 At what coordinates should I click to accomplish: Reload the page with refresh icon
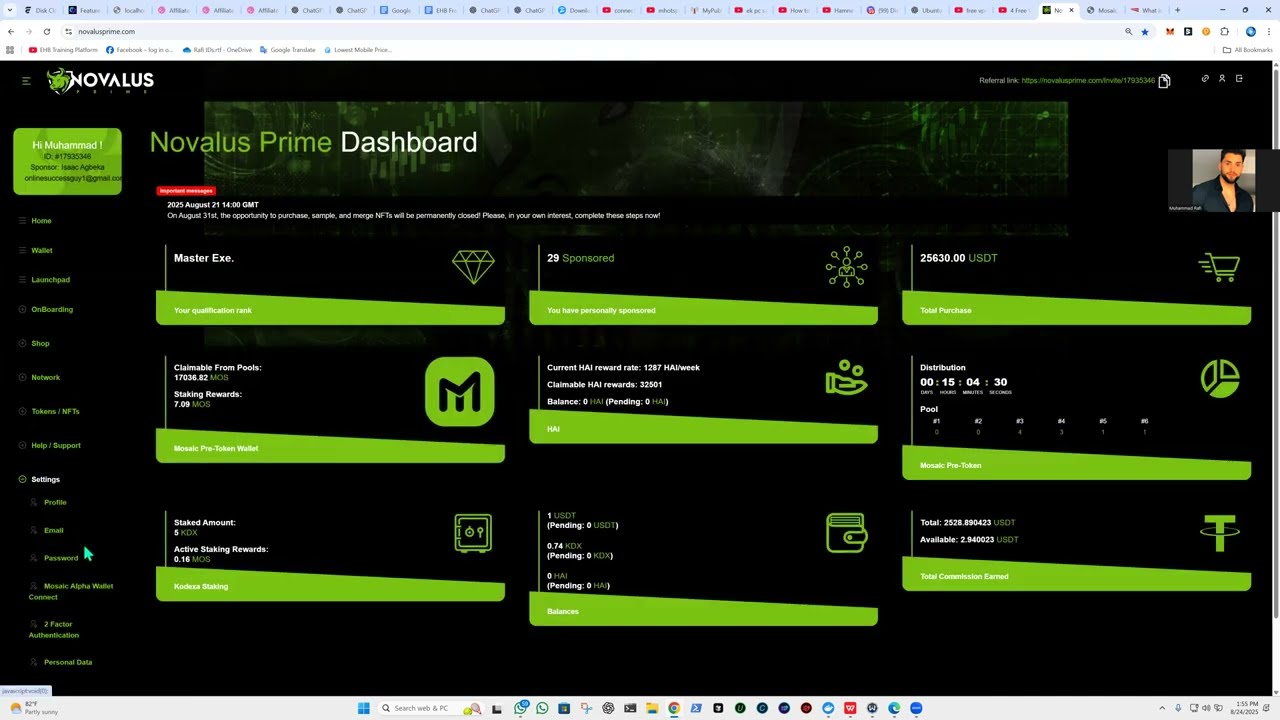pyautogui.click(x=47, y=31)
